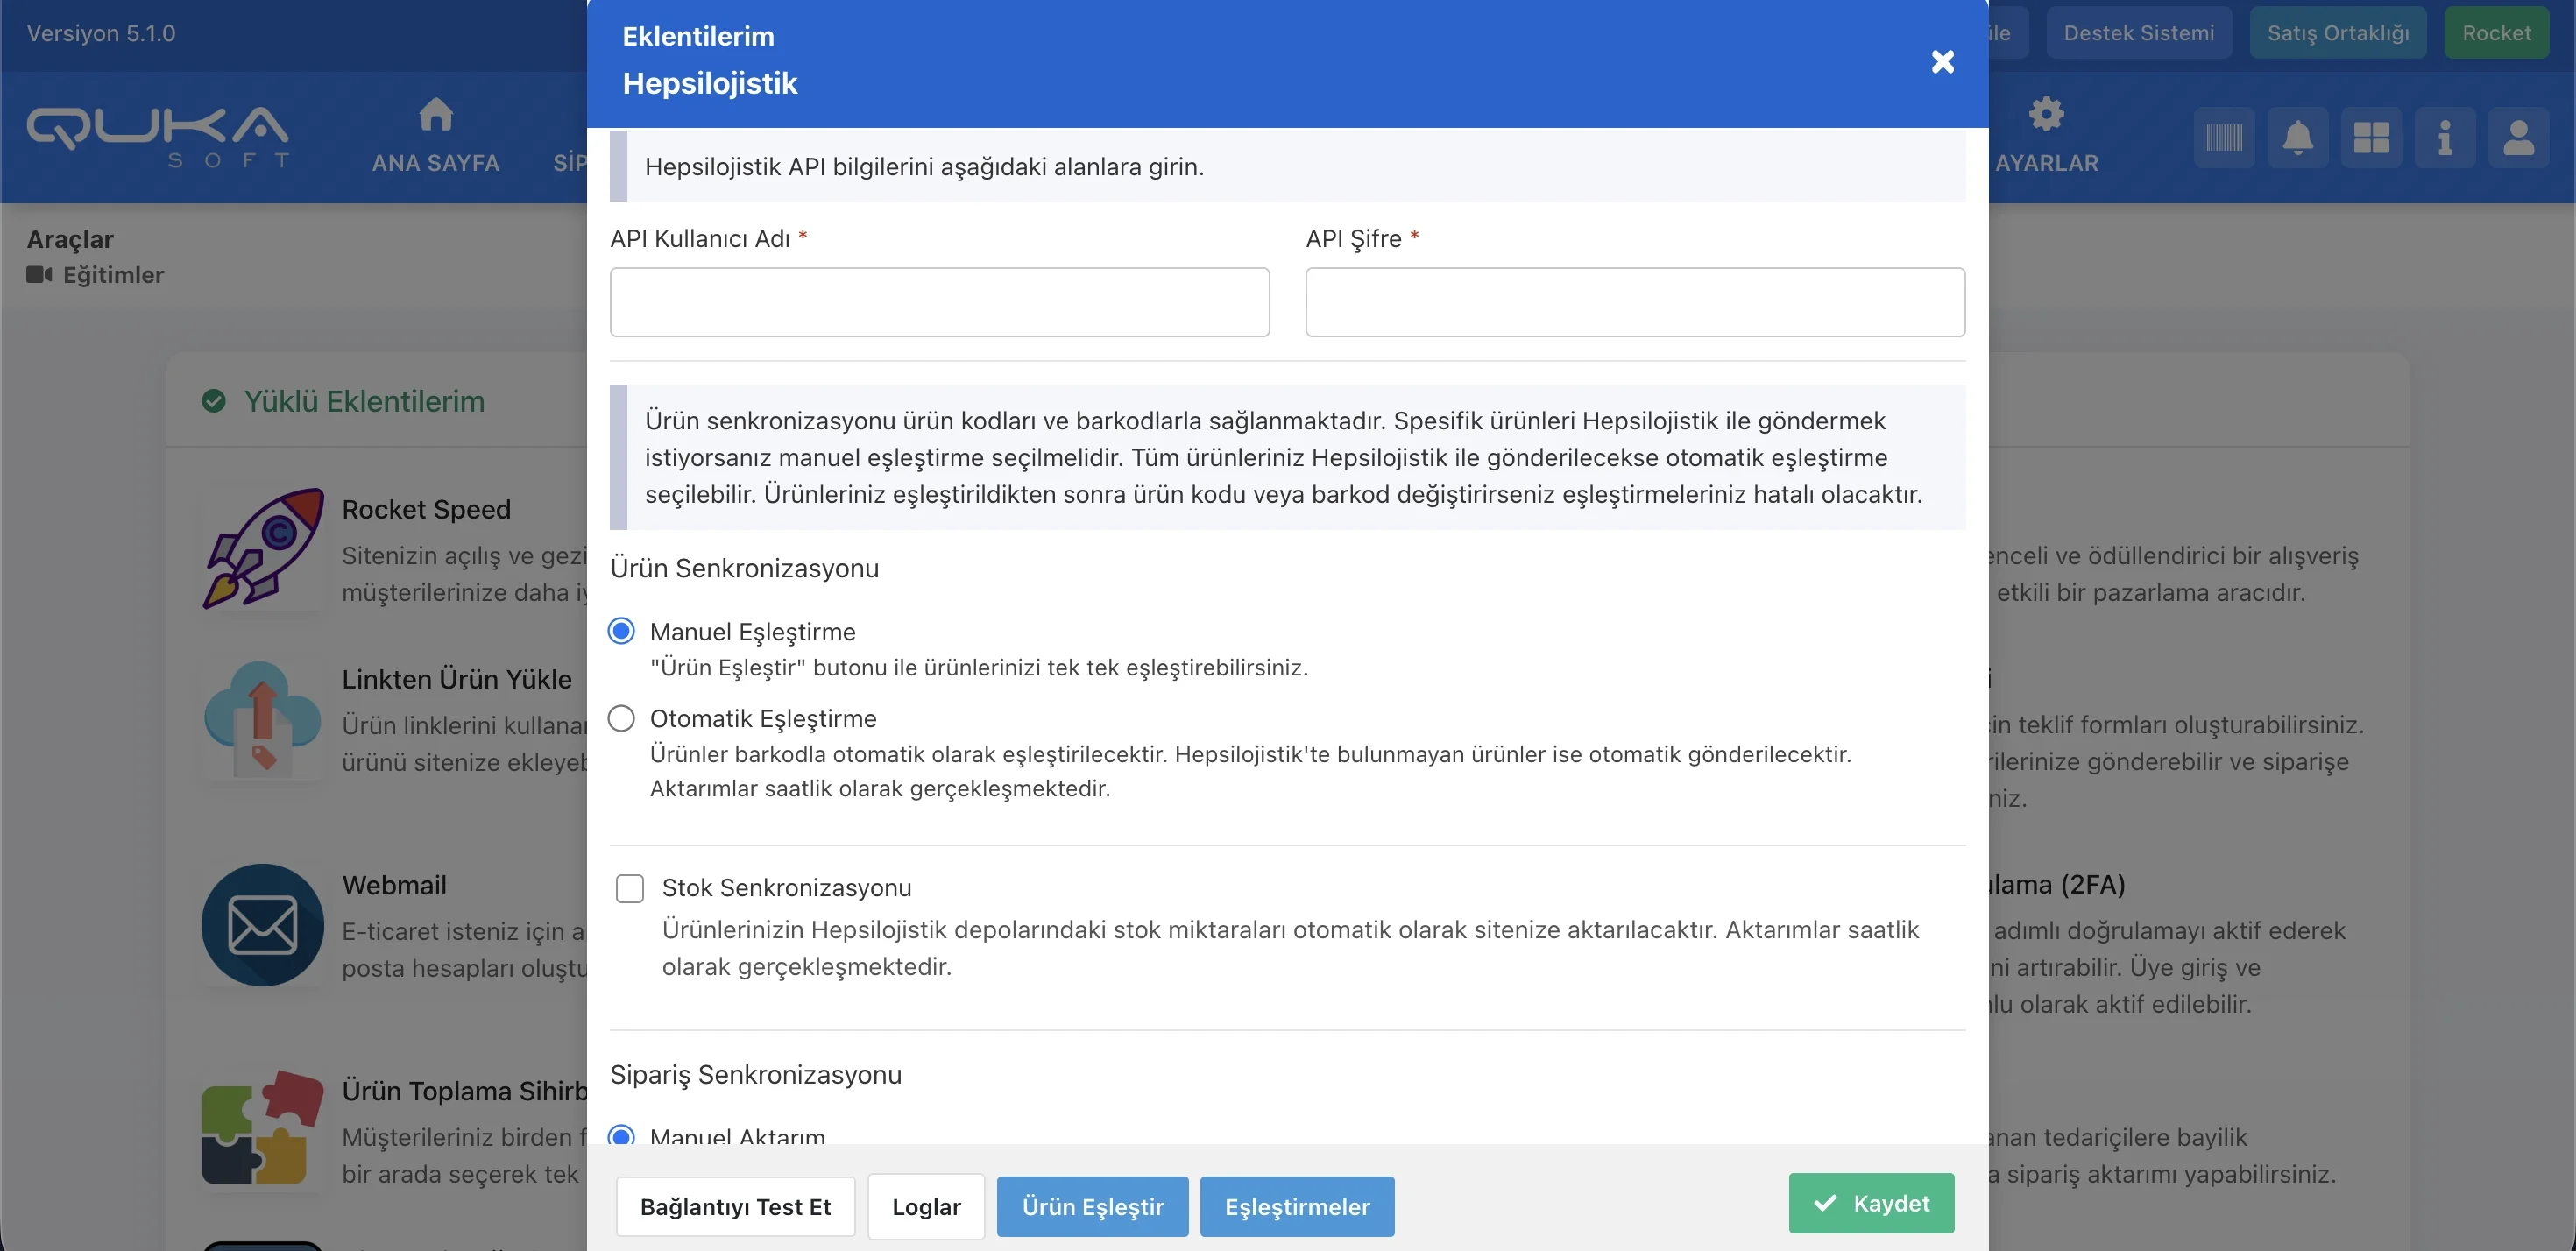Close the Hepsilojistik dialog
This screenshot has width=2576, height=1251.
tap(1942, 62)
